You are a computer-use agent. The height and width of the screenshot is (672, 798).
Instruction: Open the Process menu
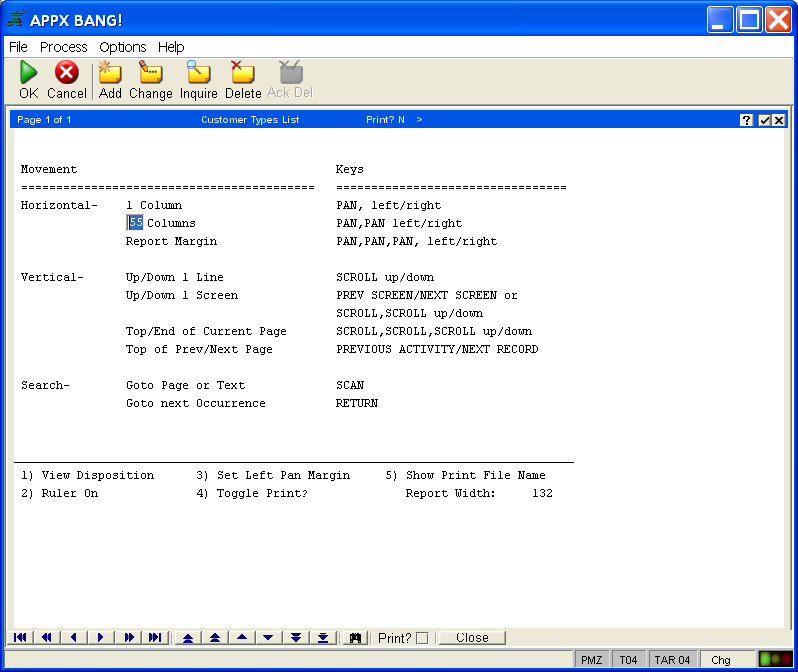(64, 47)
